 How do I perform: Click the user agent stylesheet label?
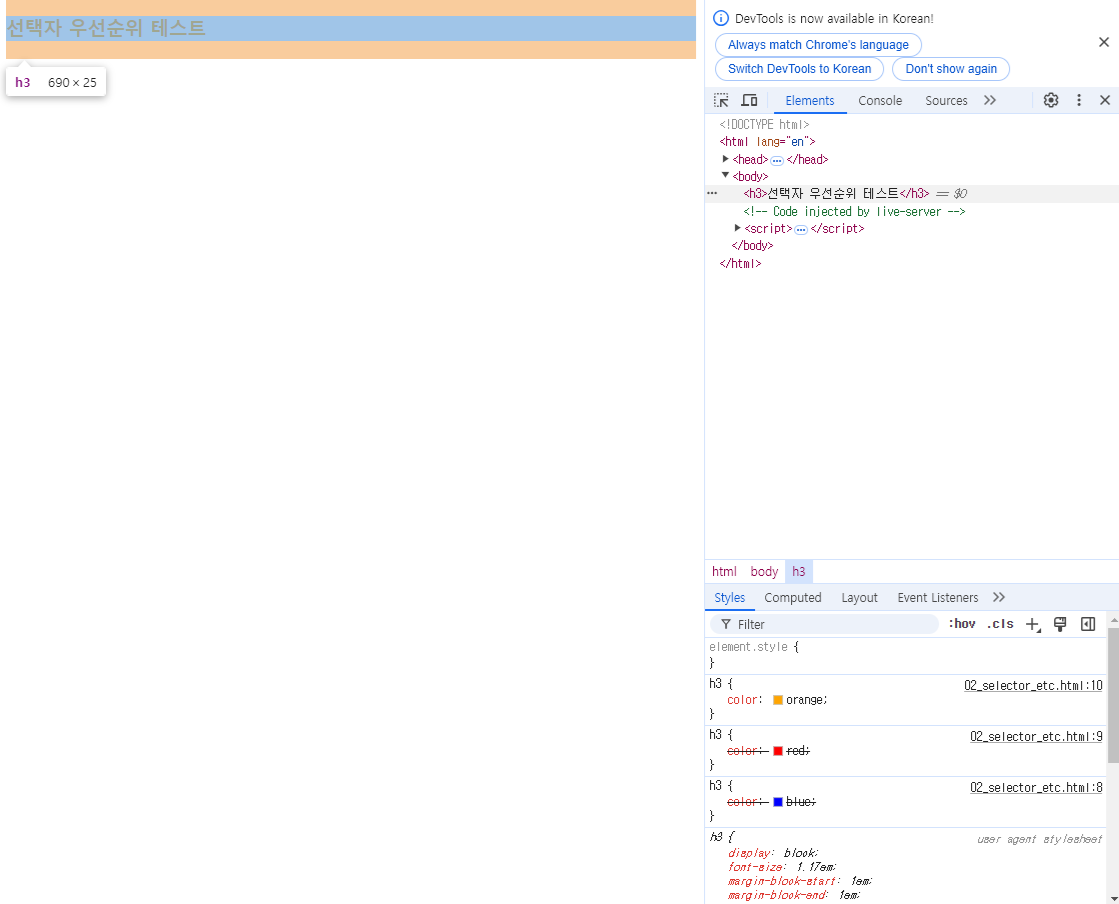1039,839
